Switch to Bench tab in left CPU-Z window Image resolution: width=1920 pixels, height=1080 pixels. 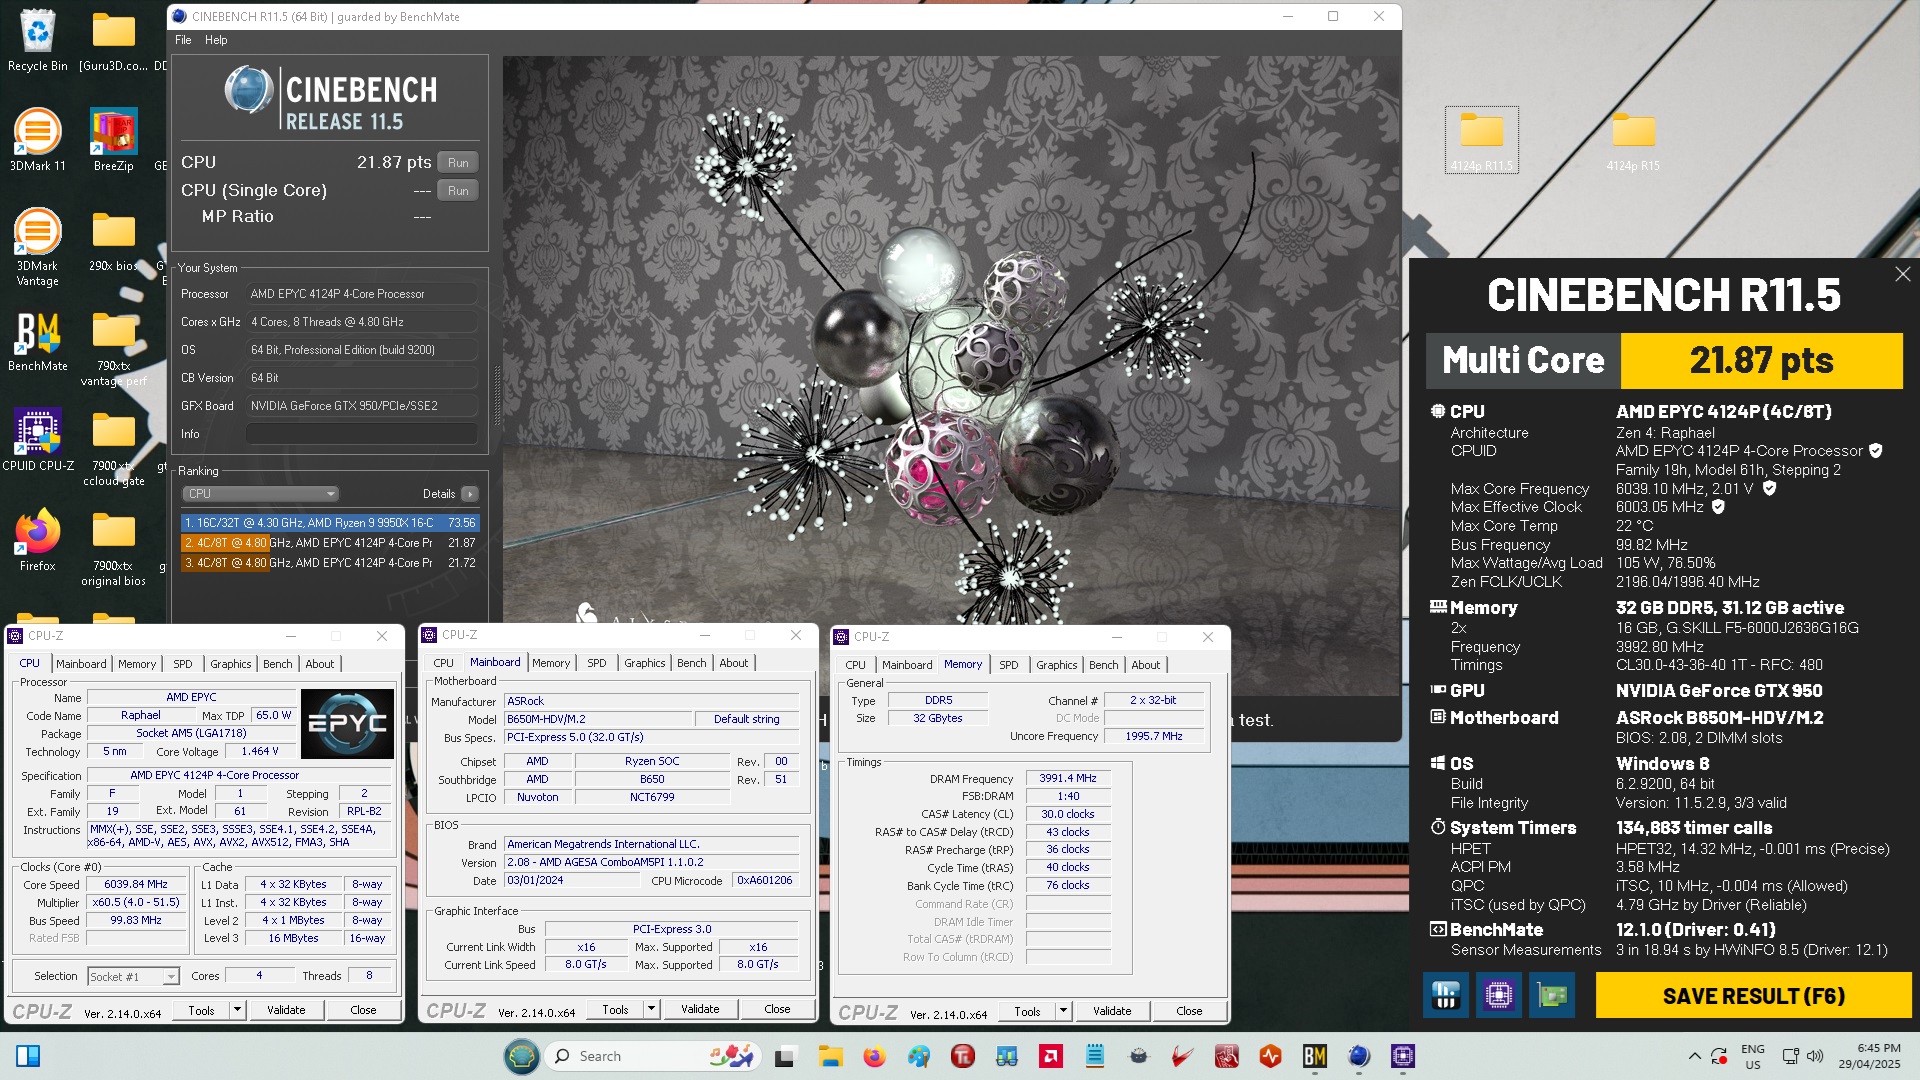click(x=278, y=664)
